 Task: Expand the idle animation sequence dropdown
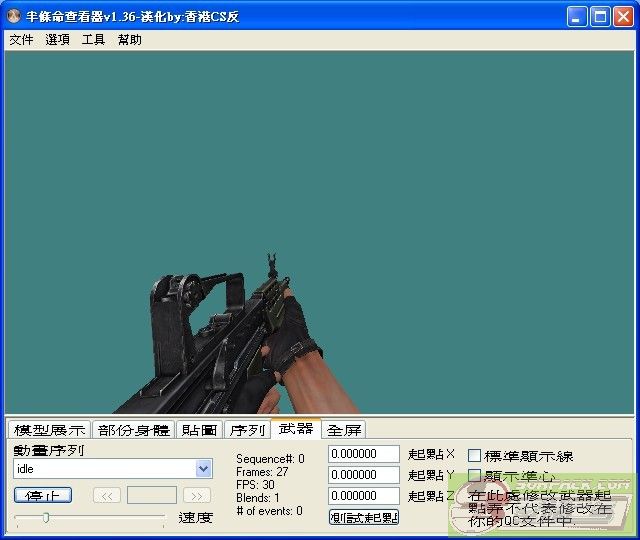coord(204,469)
